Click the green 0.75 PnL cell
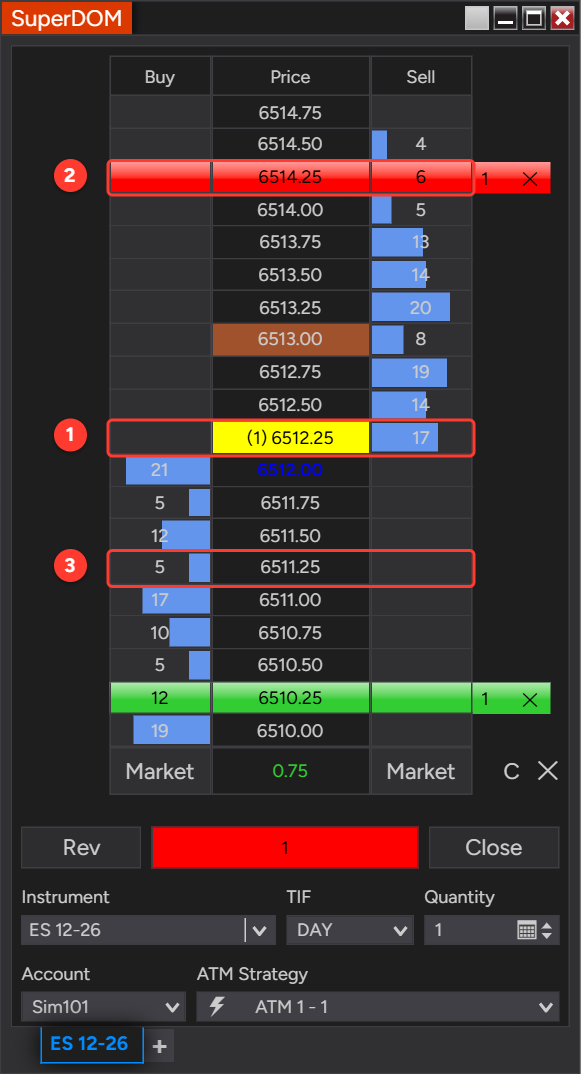581x1074 pixels. pyautogui.click(x=290, y=771)
